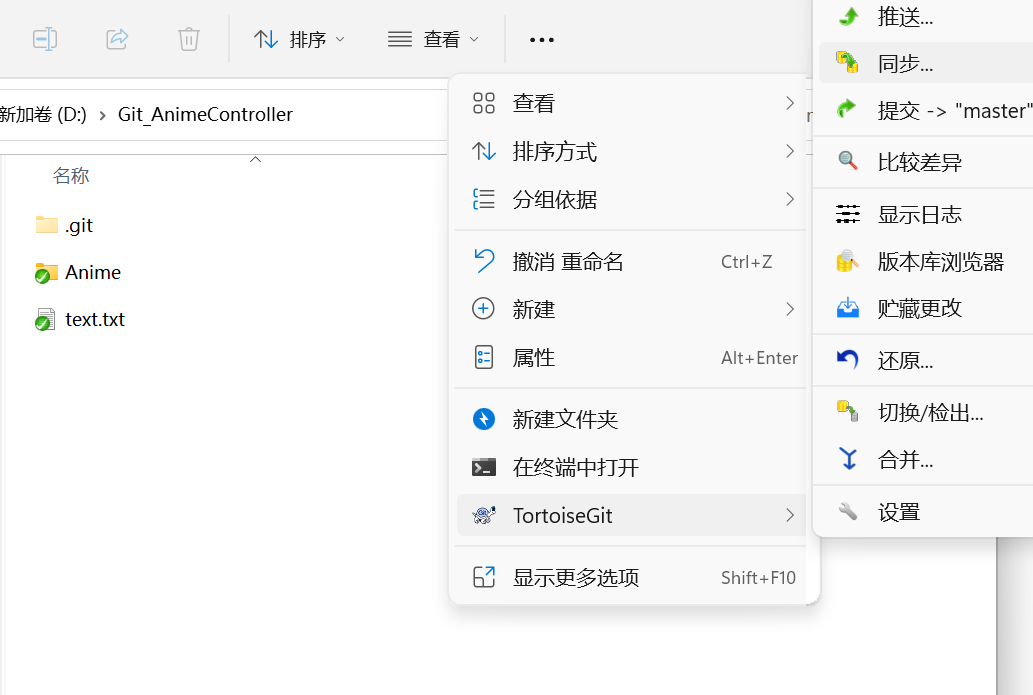Click the TortoiseGit Push (推送) icon
The width and height of the screenshot is (1033, 695).
pyautogui.click(x=848, y=16)
